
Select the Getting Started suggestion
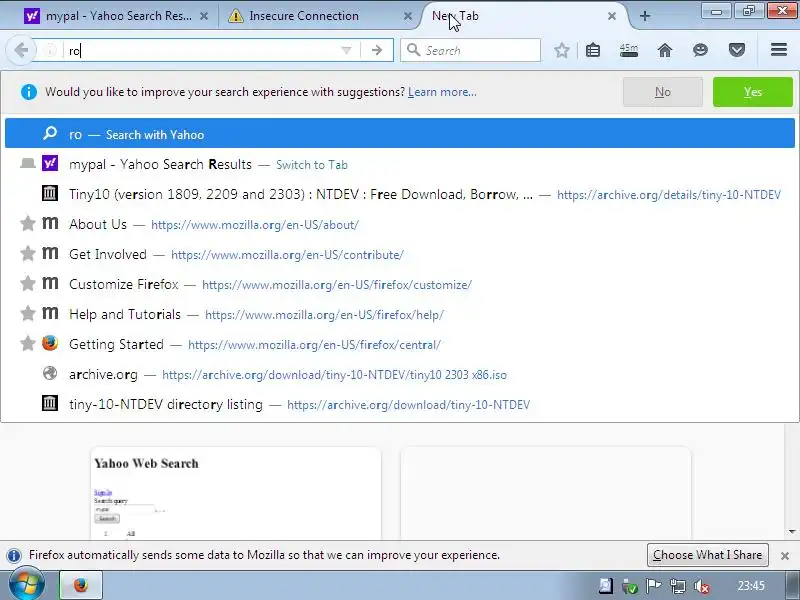pyautogui.click(x=400, y=344)
